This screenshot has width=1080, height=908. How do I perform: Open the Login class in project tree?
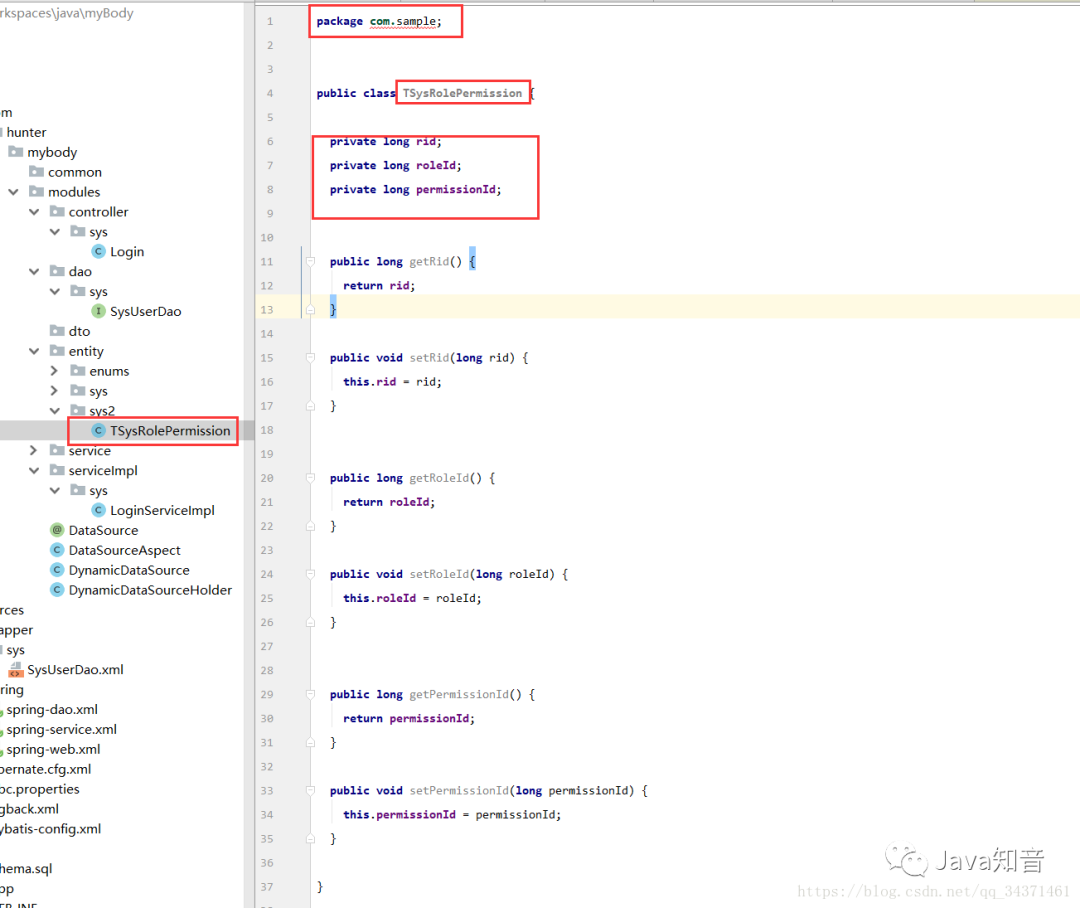[x=127, y=251]
